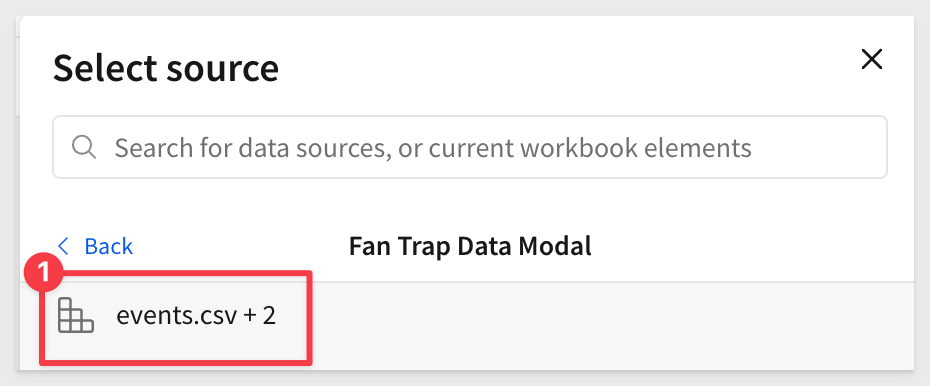Activate the search box via its lens icon
Viewport: 930px width, 386px height.
(84, 146)
